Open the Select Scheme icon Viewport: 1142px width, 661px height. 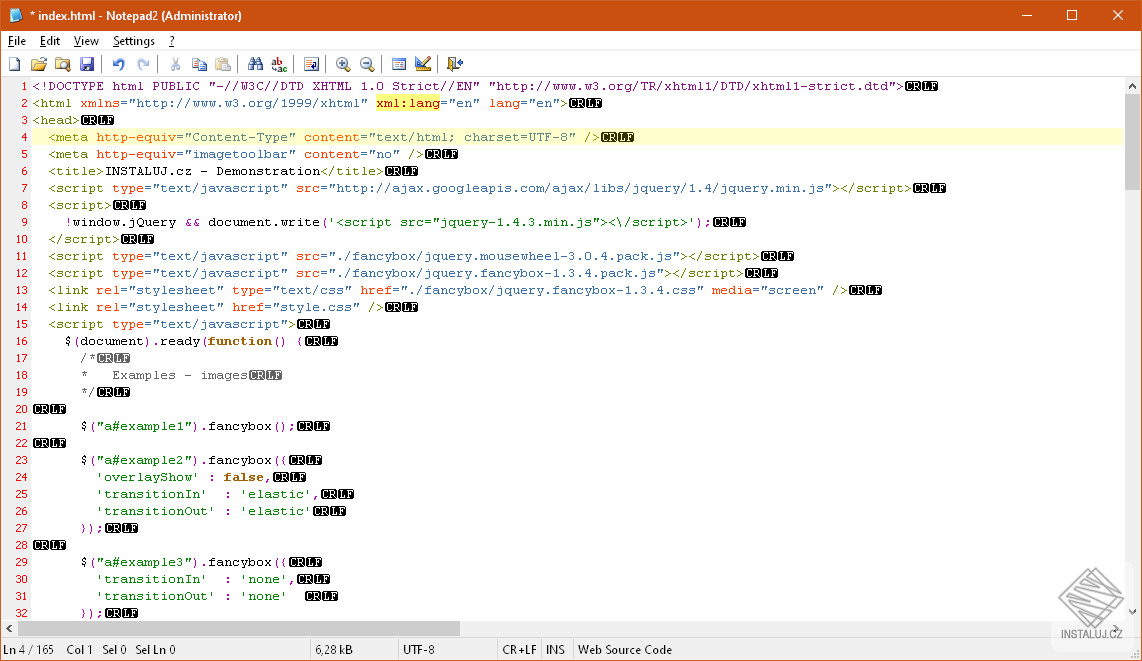tap(399, 64)
